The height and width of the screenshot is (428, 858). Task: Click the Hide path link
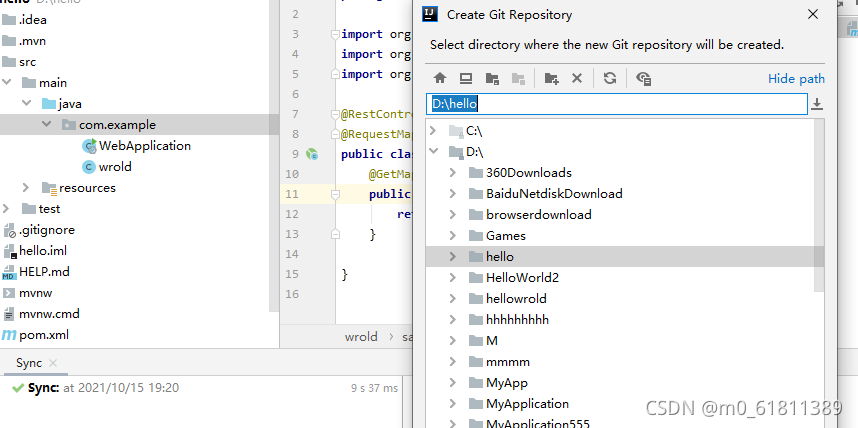click(x=796, y=78)
